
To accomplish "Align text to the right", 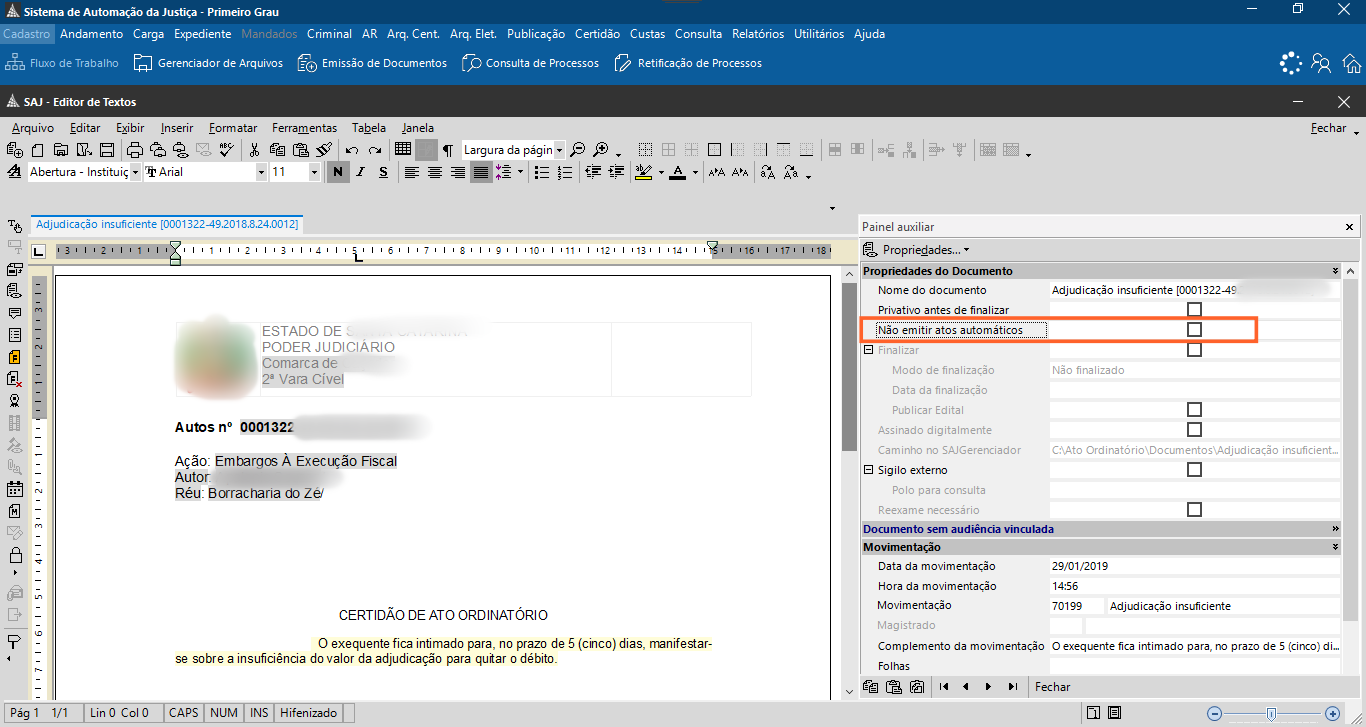I will coord(458,172).
